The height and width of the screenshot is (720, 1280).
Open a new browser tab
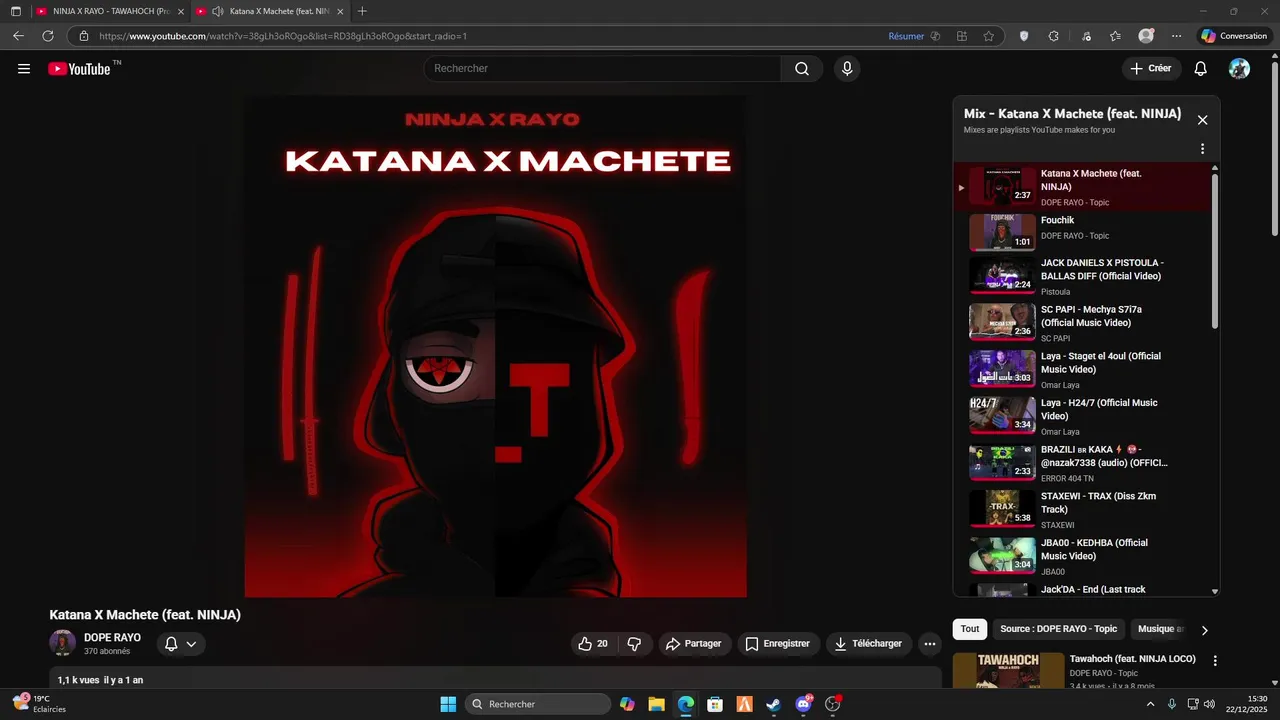tap(362, 11)
